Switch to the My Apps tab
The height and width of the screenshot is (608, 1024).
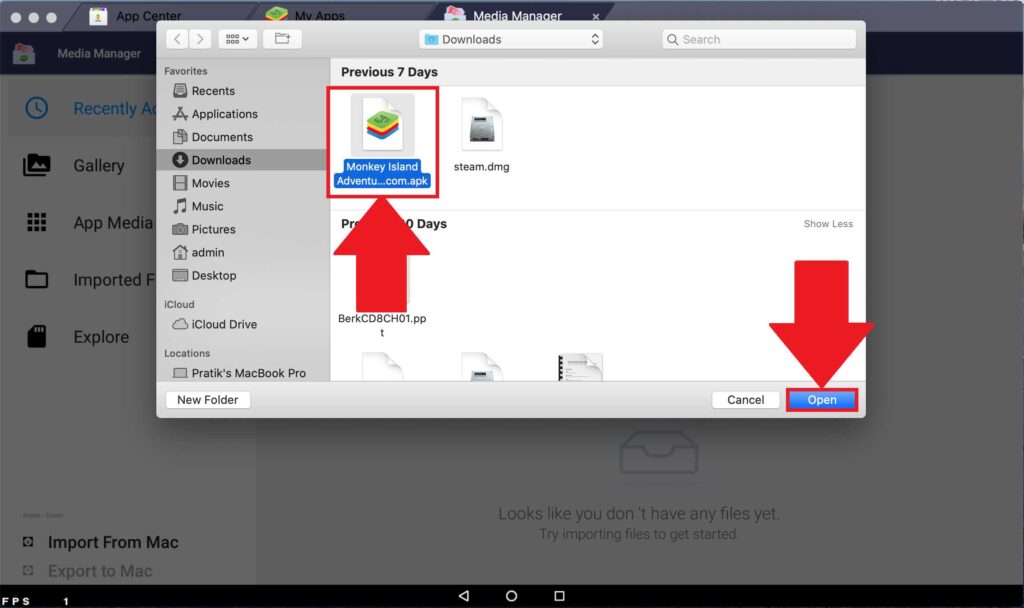pos(319,16)
